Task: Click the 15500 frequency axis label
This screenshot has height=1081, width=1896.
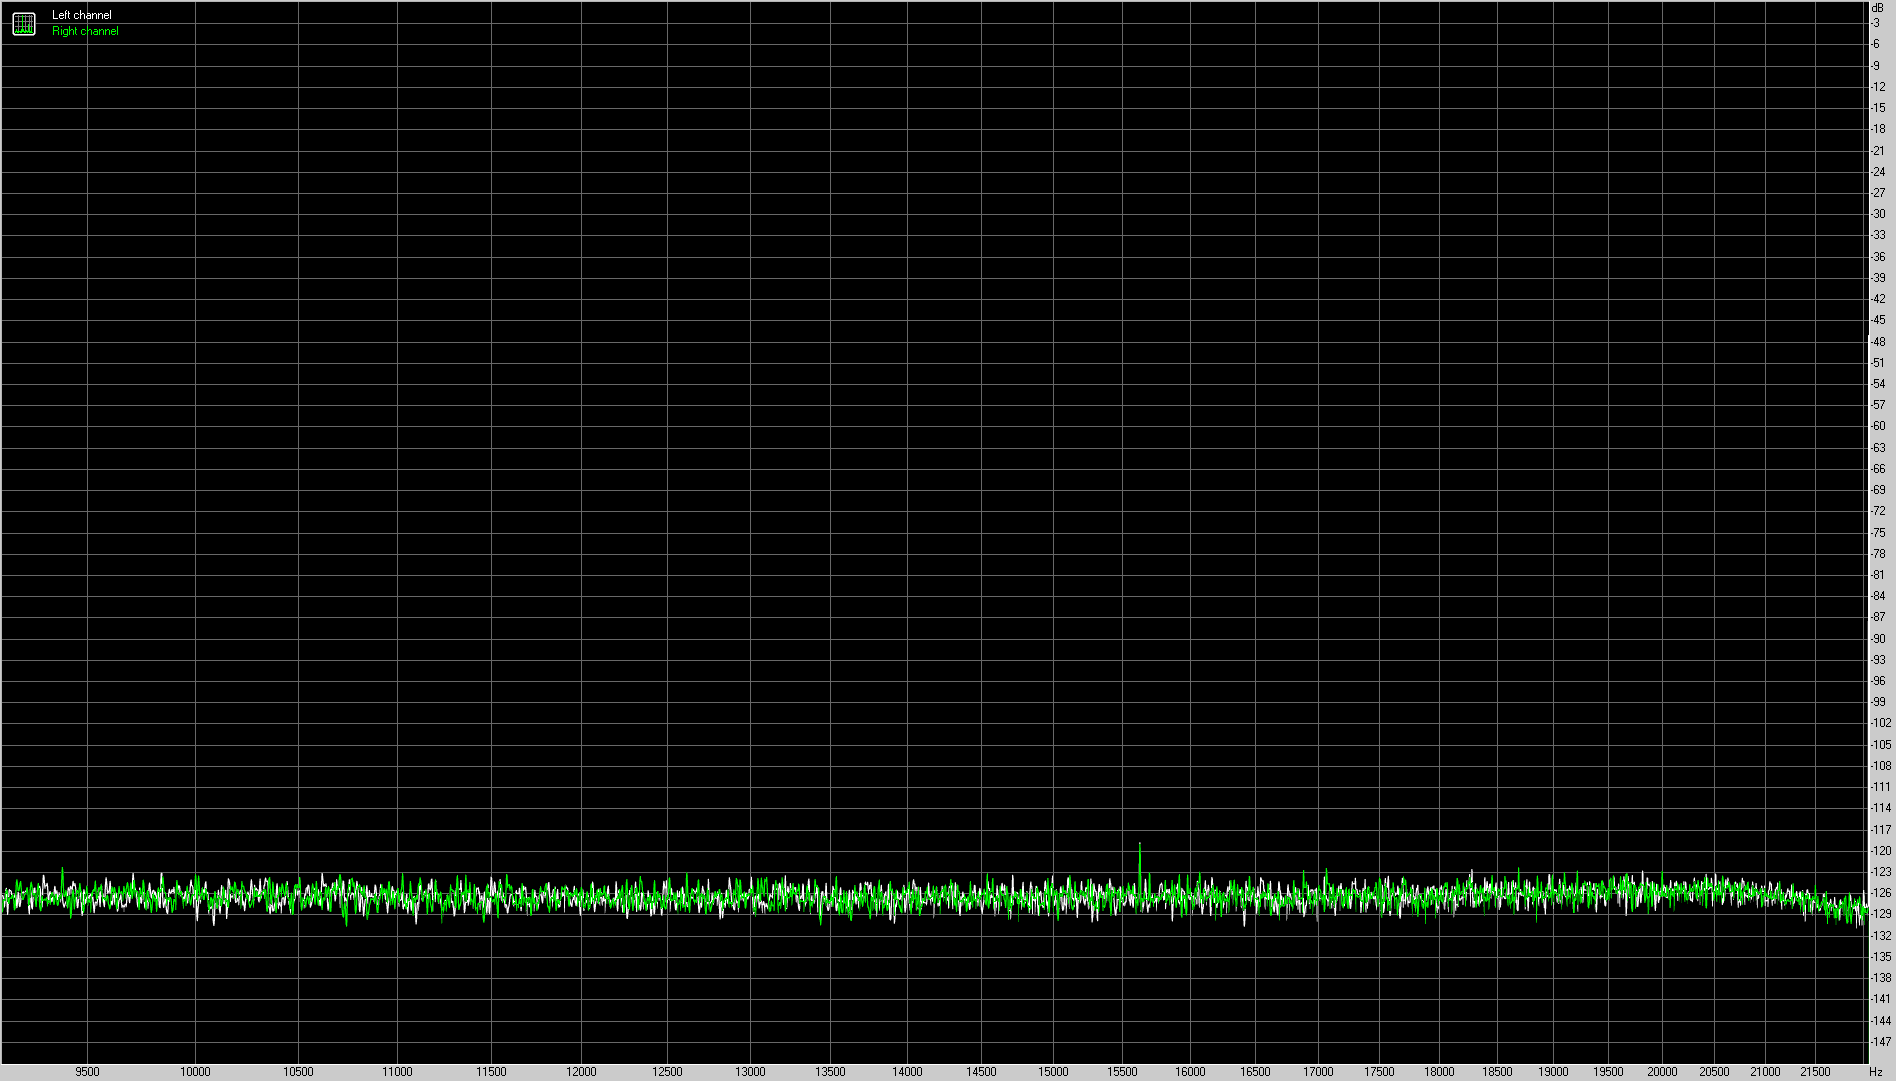Action: 1122,1072
